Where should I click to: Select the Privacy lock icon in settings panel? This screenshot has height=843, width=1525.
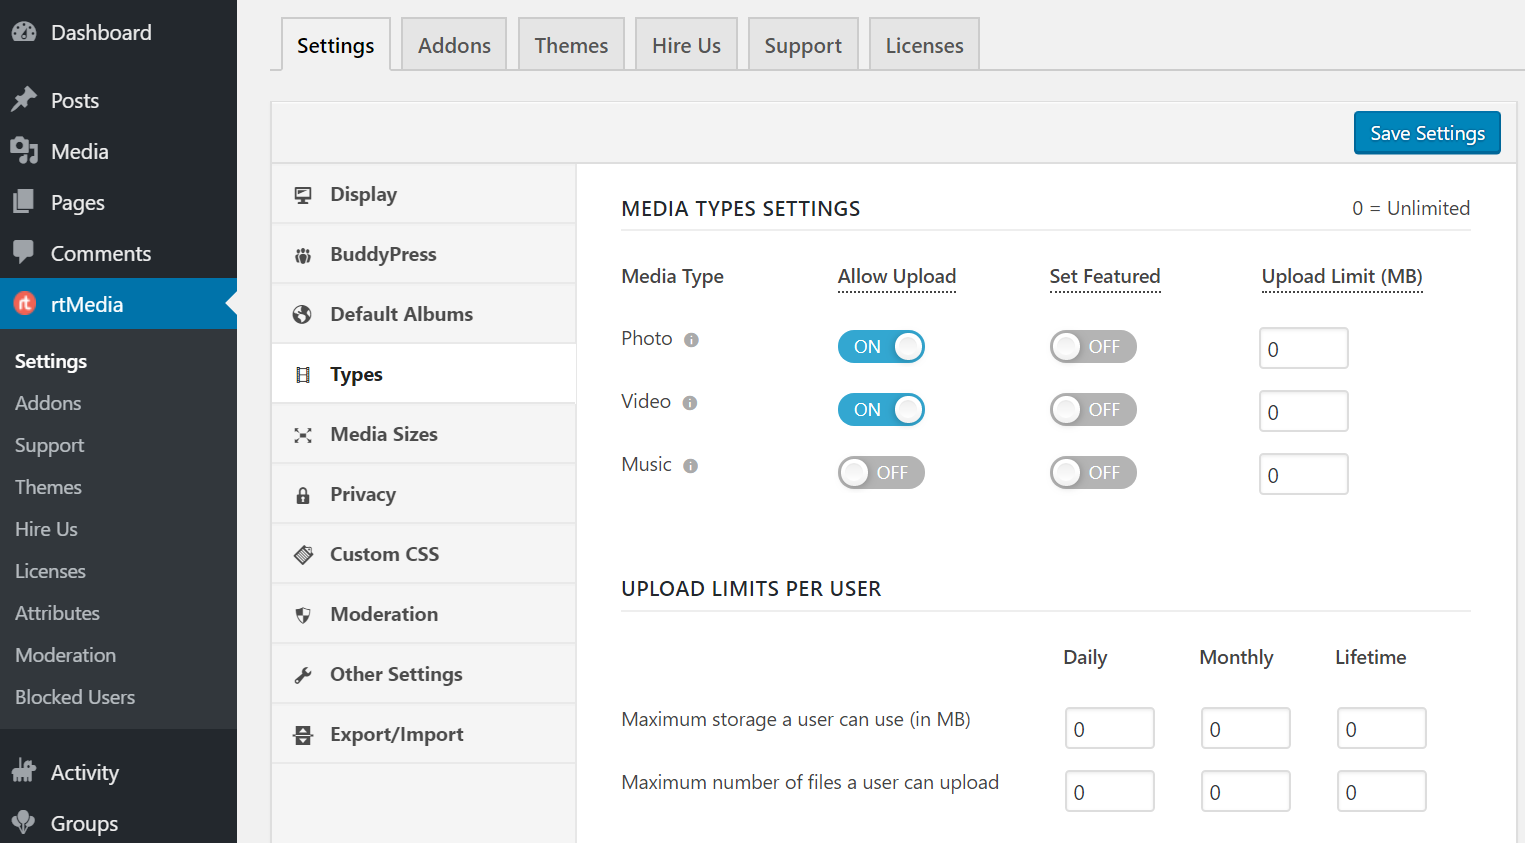303,494
